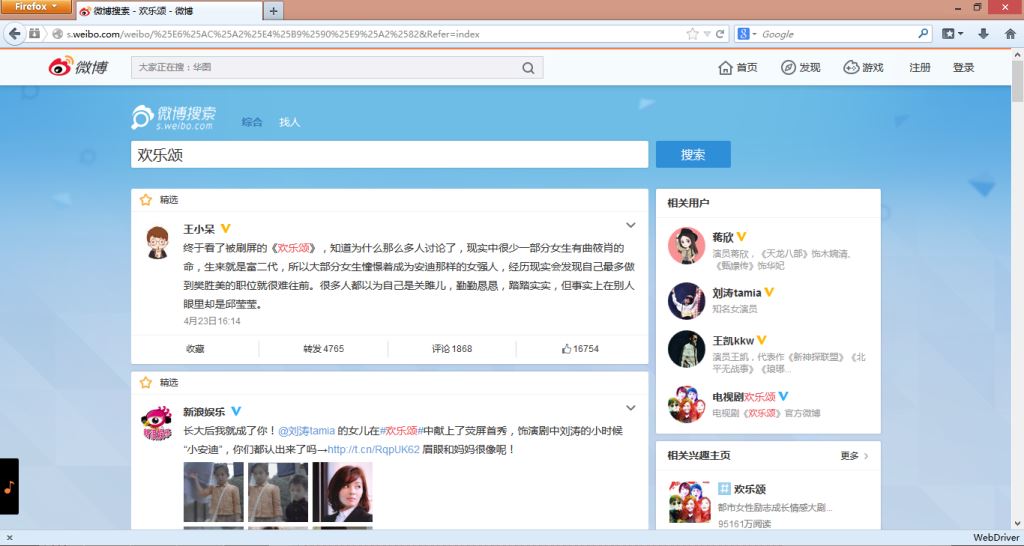Click the 欢乐颂 interest page thumbnail

coord(690,501)
